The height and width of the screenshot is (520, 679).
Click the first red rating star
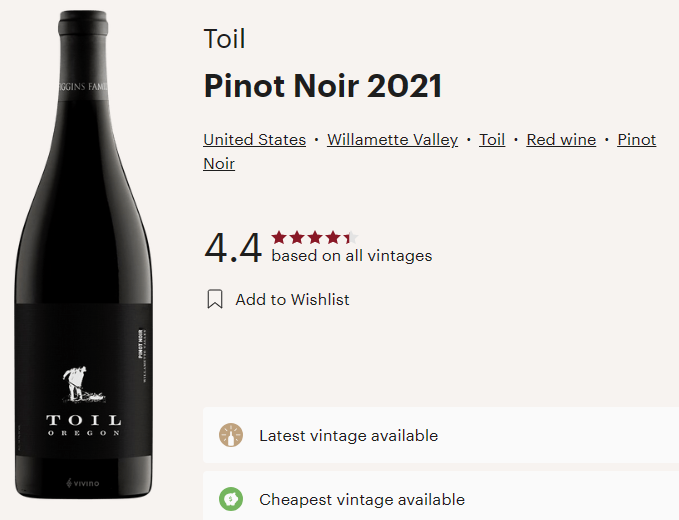(x=279, y=237)
